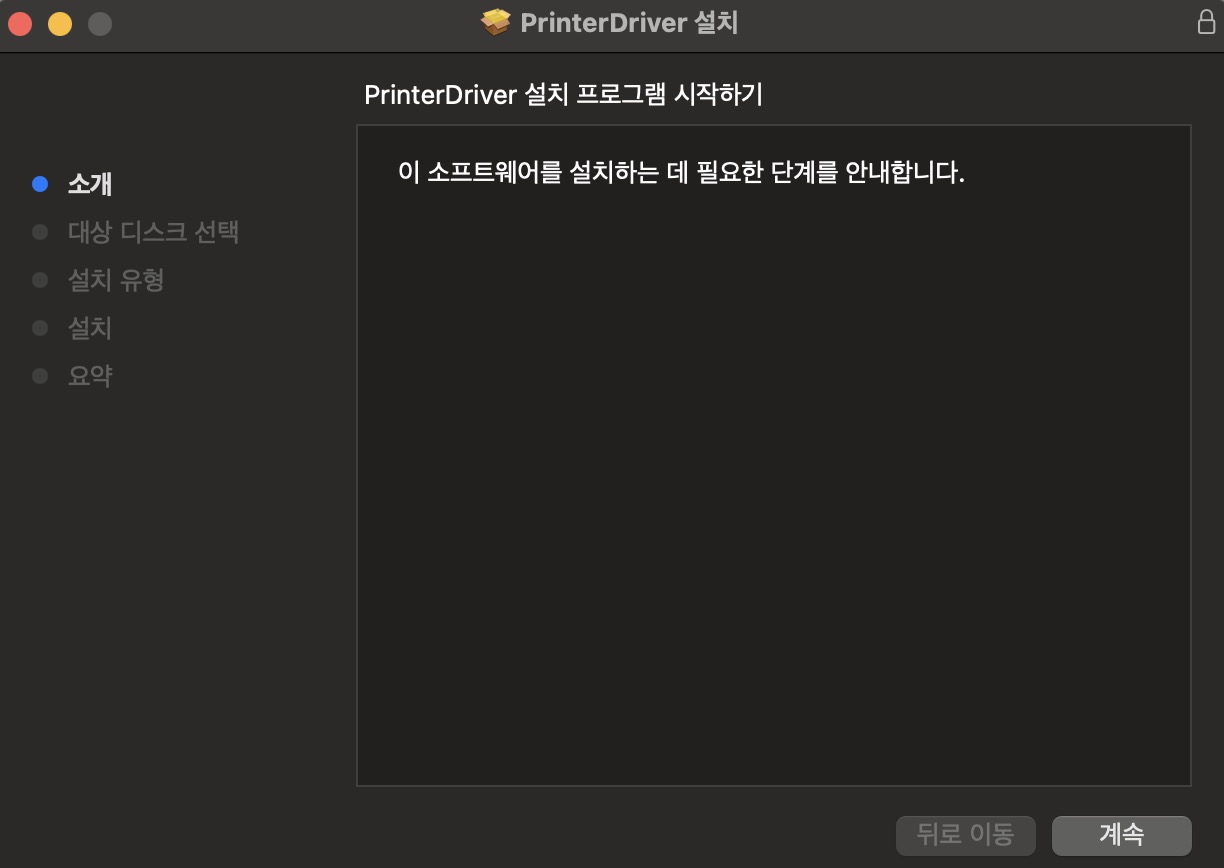Select the 대상 디스크 선택 step
Screen dimensions: 1224x868
point(153,232)
